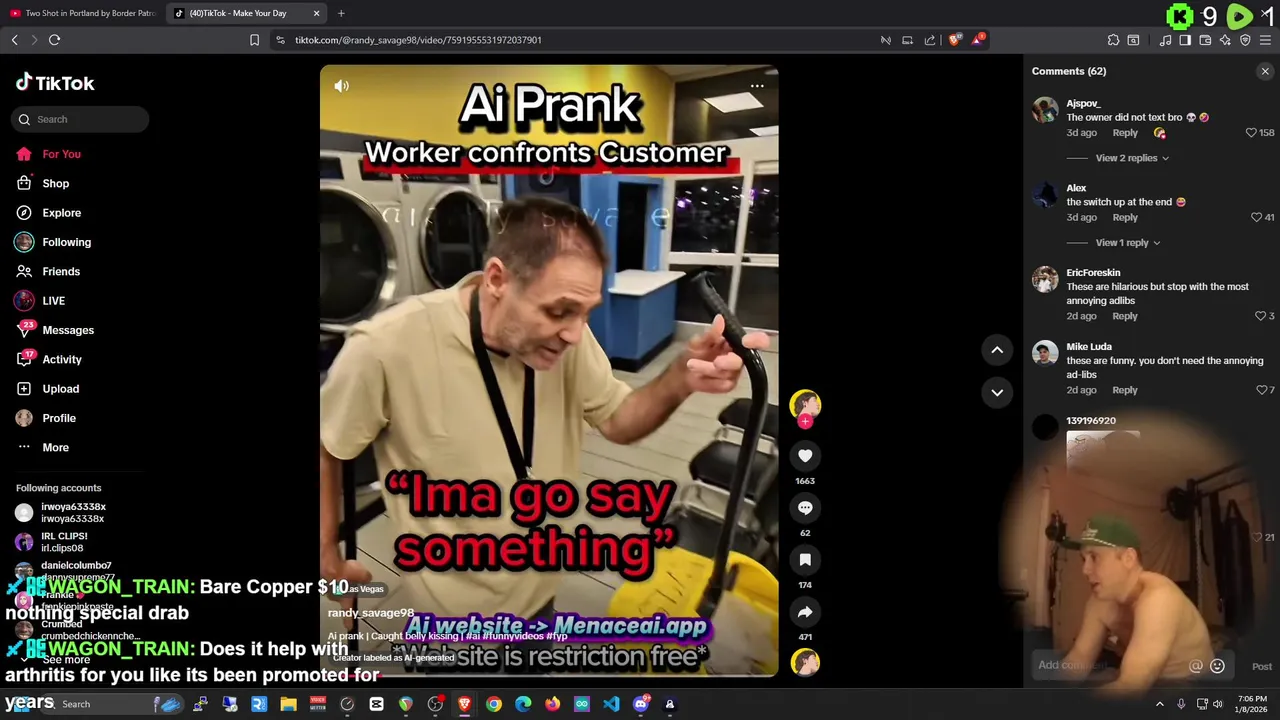Go to the next video with down arrow
The height and width of the screenshot is (720, 1280).
click(997, 393)
